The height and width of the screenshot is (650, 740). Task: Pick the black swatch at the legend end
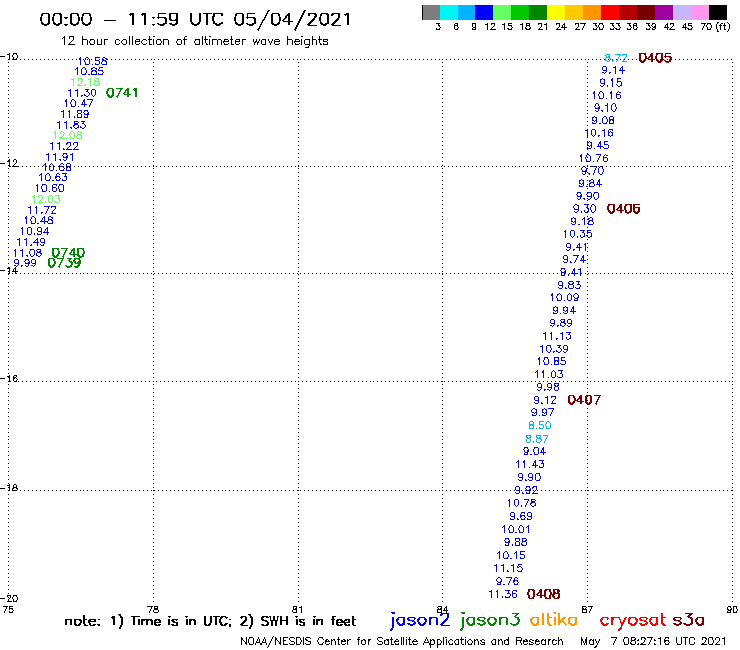tap(717, 12)
